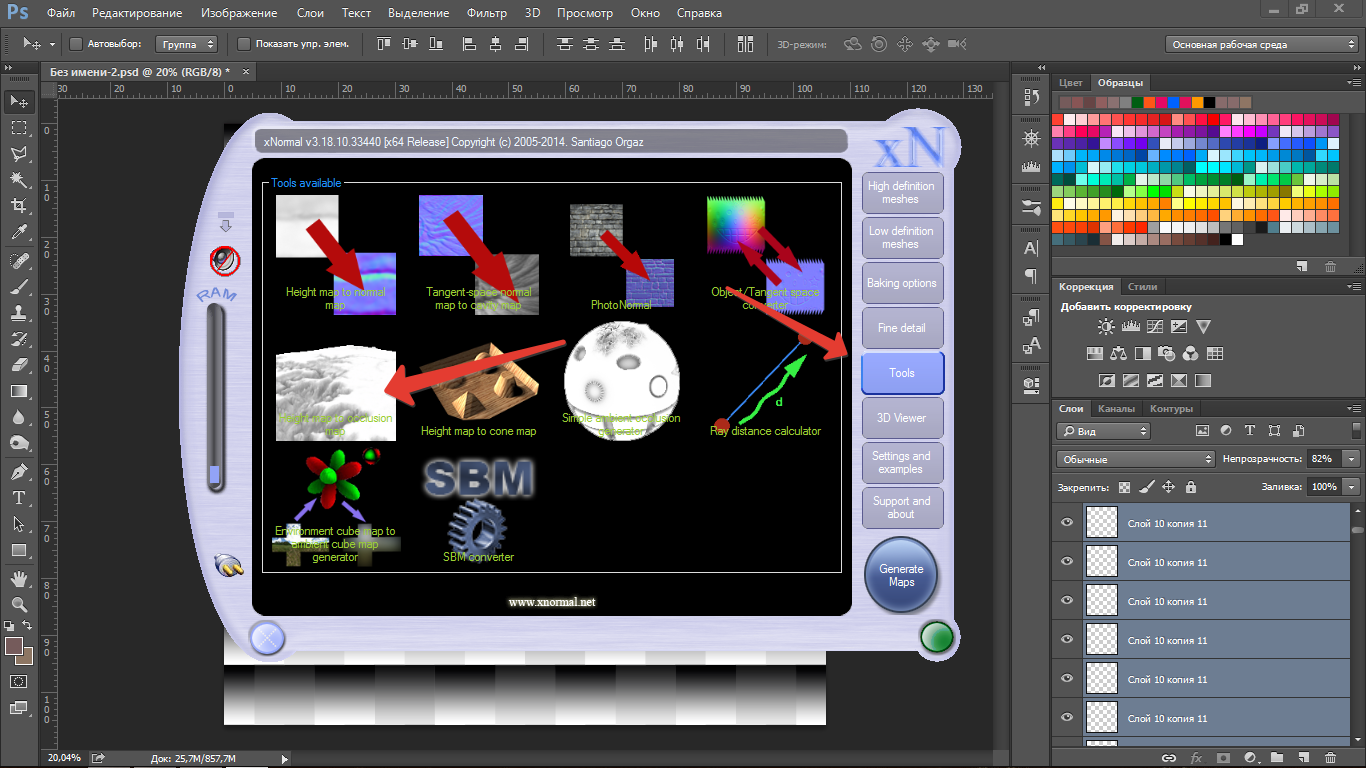Add a Brightness/Contrast adjustment
Image resolution: width=1366 pixels, height=768 pixels.
[x=1106, y=326]
